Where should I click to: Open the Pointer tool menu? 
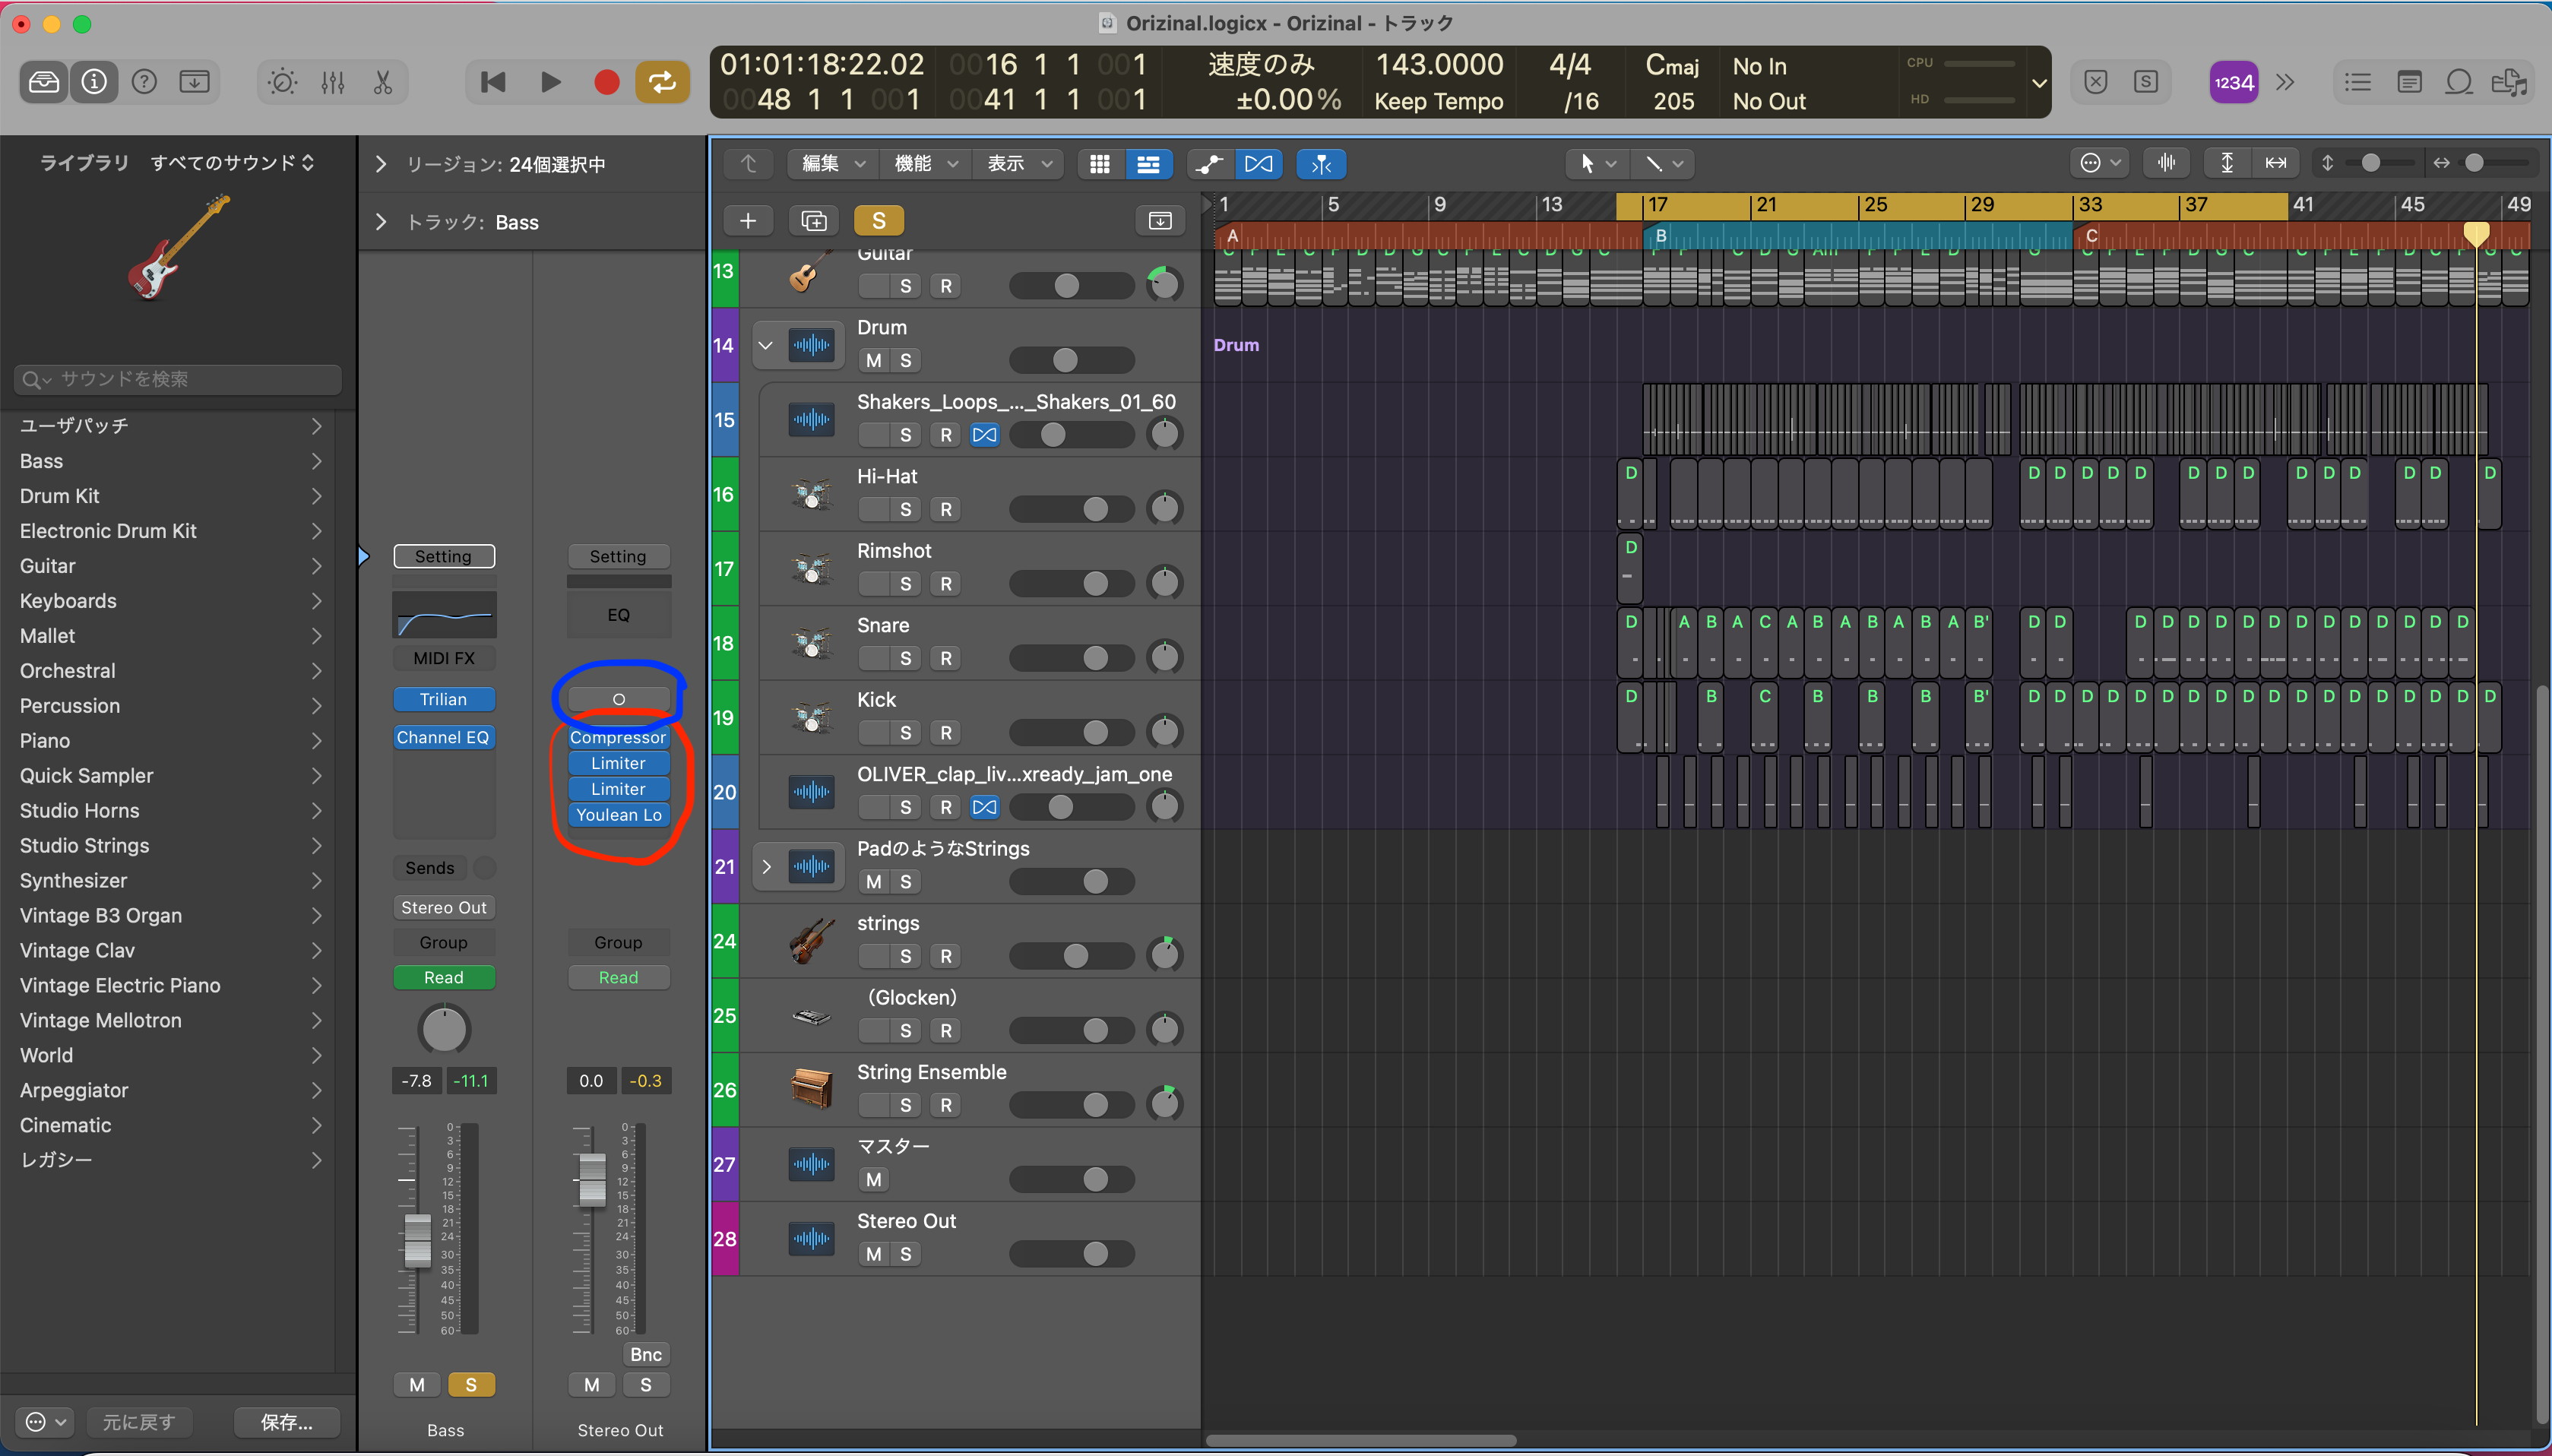pos(1597,163)
